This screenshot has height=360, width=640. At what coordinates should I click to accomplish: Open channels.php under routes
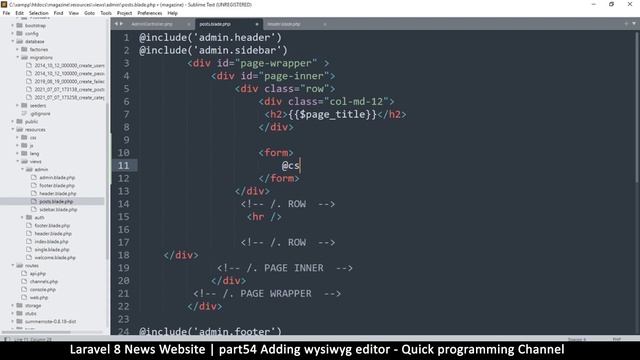pos(44,282)
